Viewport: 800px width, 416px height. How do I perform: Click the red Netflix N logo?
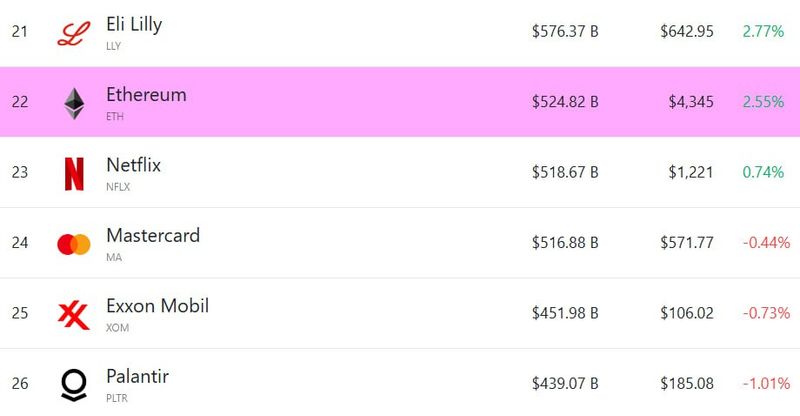pos(74,174)
